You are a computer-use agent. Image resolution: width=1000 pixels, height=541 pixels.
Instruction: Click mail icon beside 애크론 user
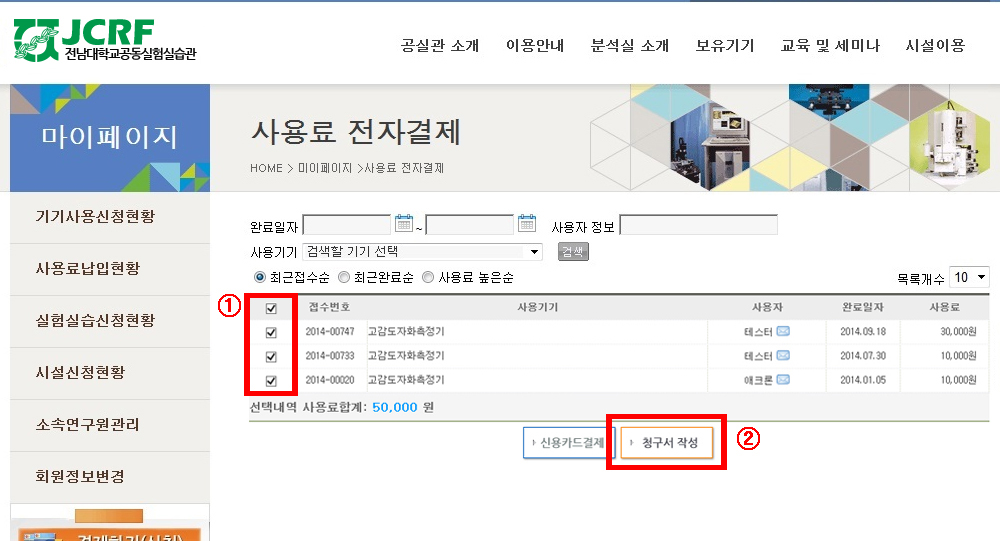click(x=783, y=380)
